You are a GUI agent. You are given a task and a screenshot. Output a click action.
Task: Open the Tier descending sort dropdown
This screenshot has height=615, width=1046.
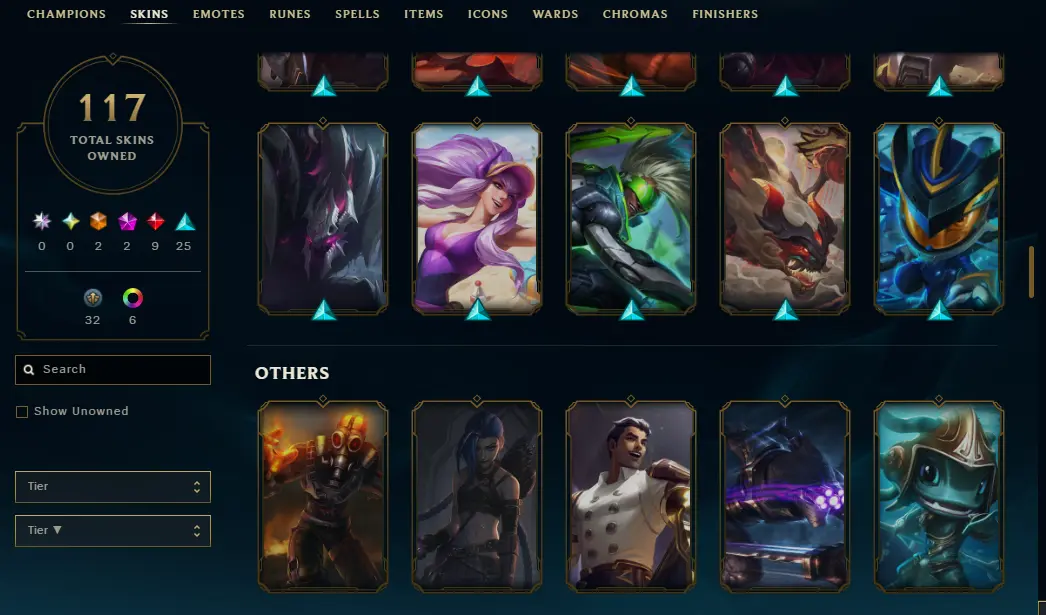[113, 530]
